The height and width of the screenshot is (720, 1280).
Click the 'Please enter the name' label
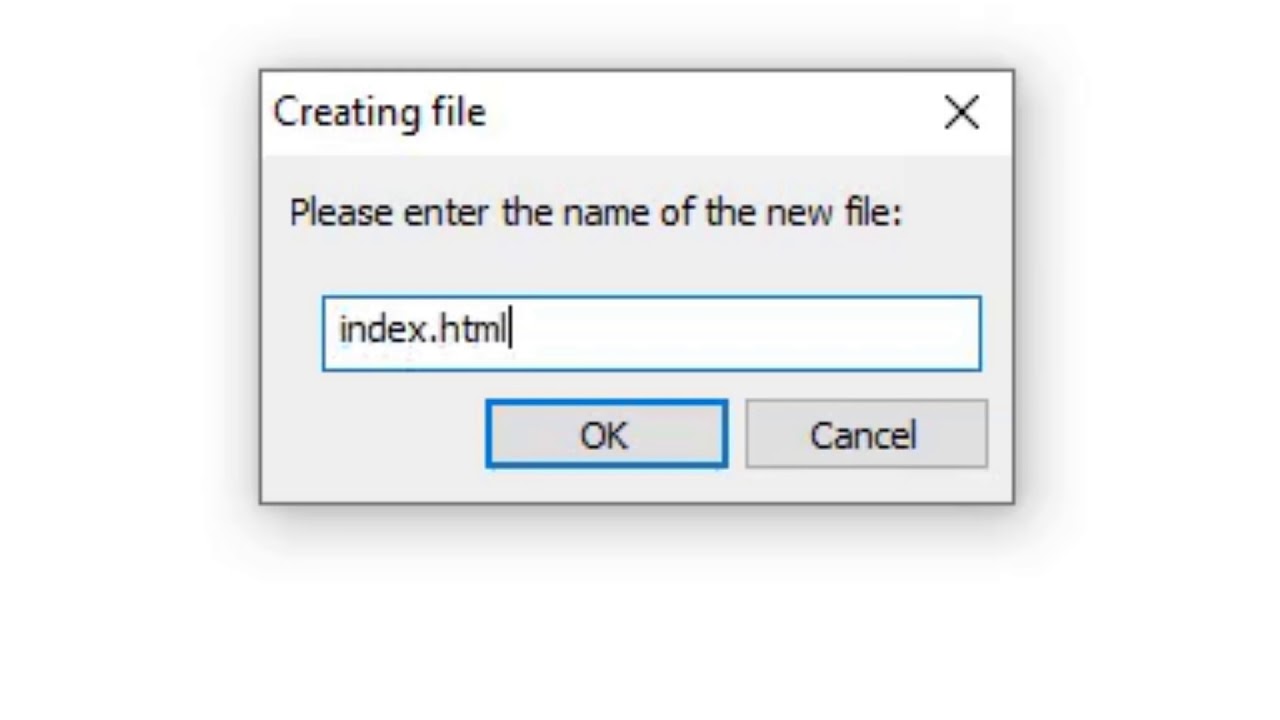[x=595, y=213]
